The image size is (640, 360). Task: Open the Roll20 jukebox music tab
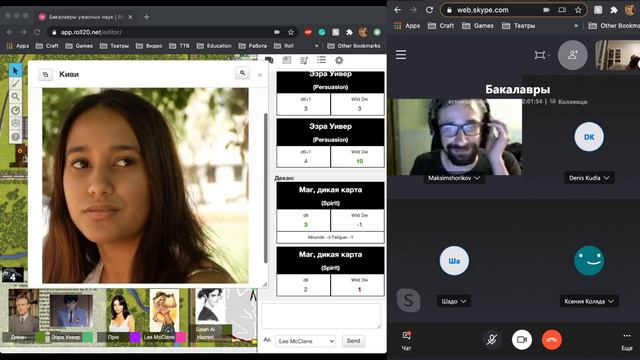(x=304, y=60)
